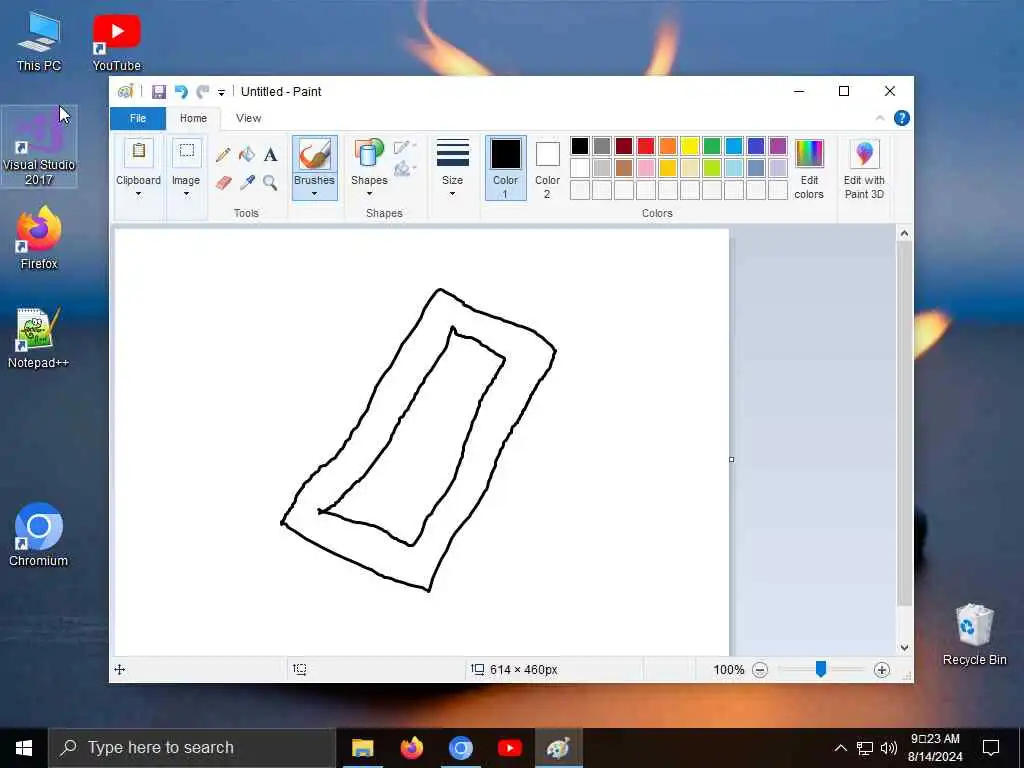This screenshot has width=1024, height=768.
Task: Select the Color picker eyedropper tool
Action: pyautogui.click(x=247, y=183)
